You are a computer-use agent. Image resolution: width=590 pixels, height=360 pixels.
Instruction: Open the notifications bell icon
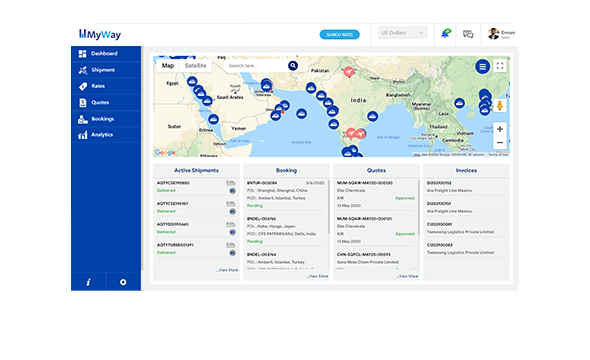[446, 33]
